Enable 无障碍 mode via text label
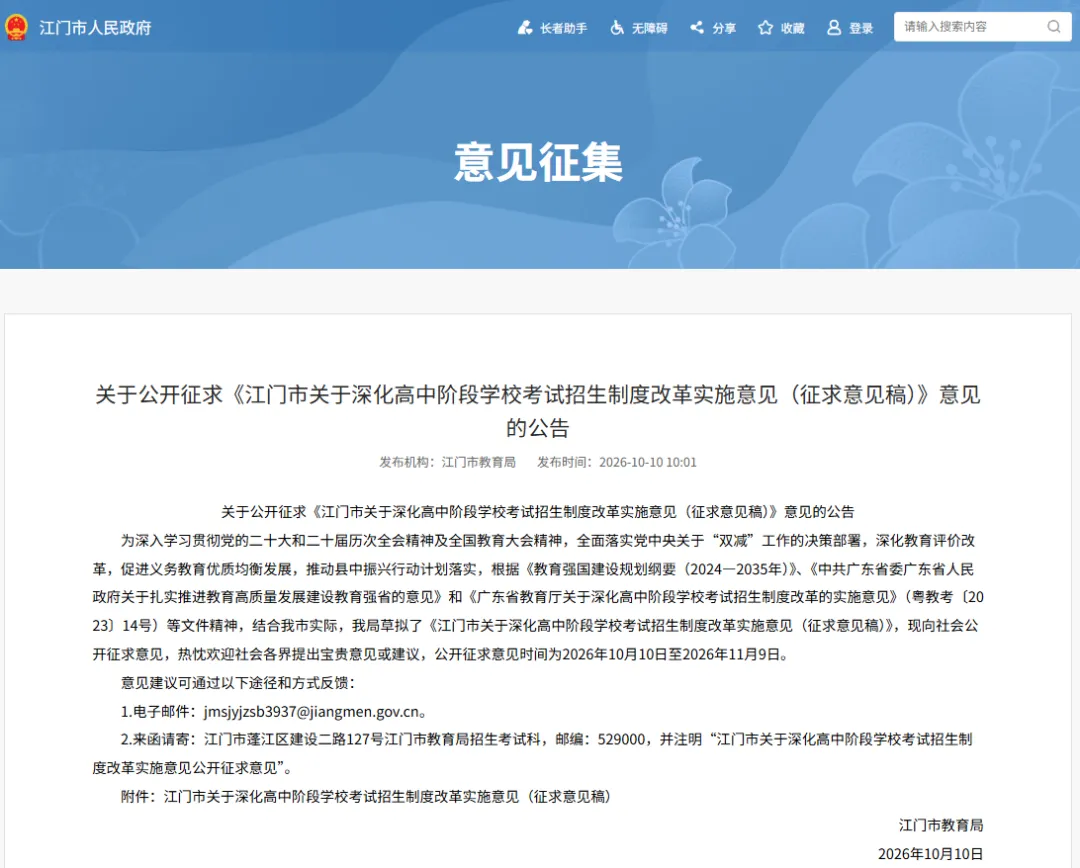The width and height of the screenshot is (1080, 868). coord(650,28)
